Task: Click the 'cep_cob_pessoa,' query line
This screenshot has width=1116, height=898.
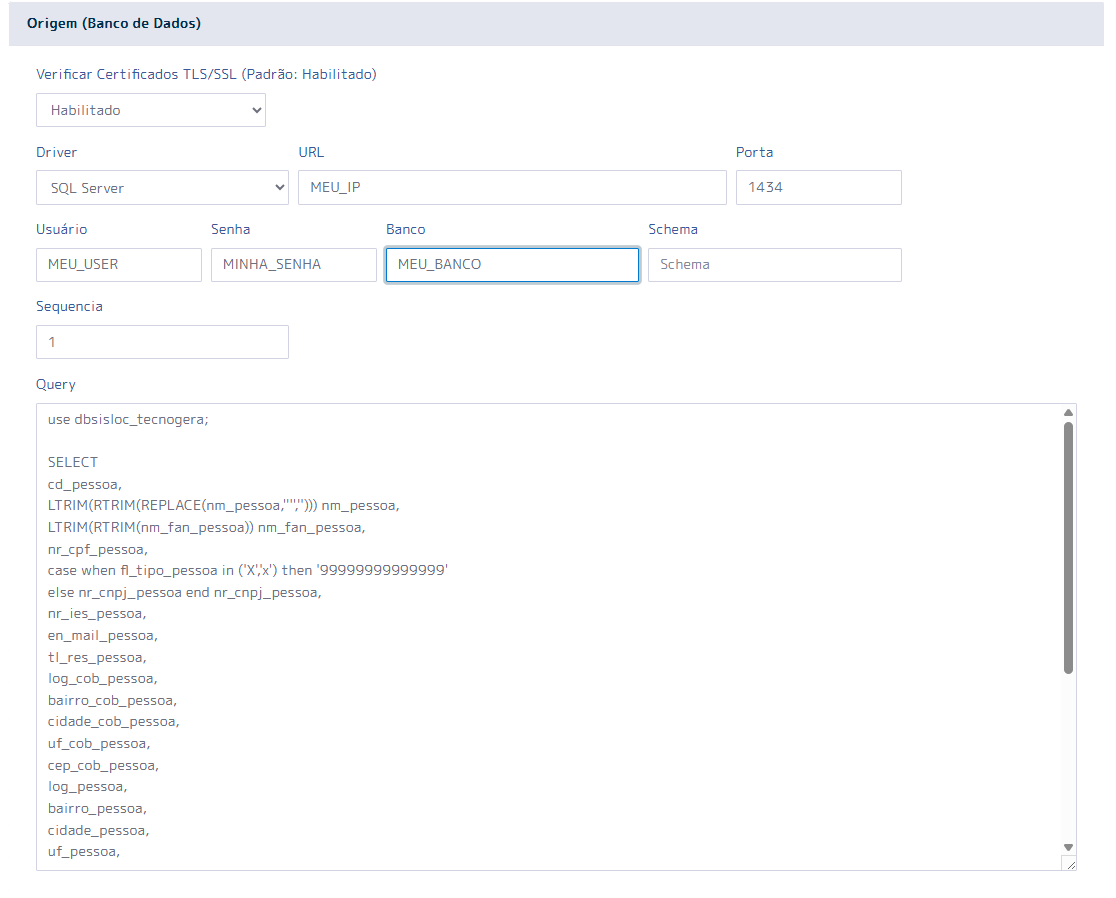Action: pyautogui.click(x=103, y=766)
